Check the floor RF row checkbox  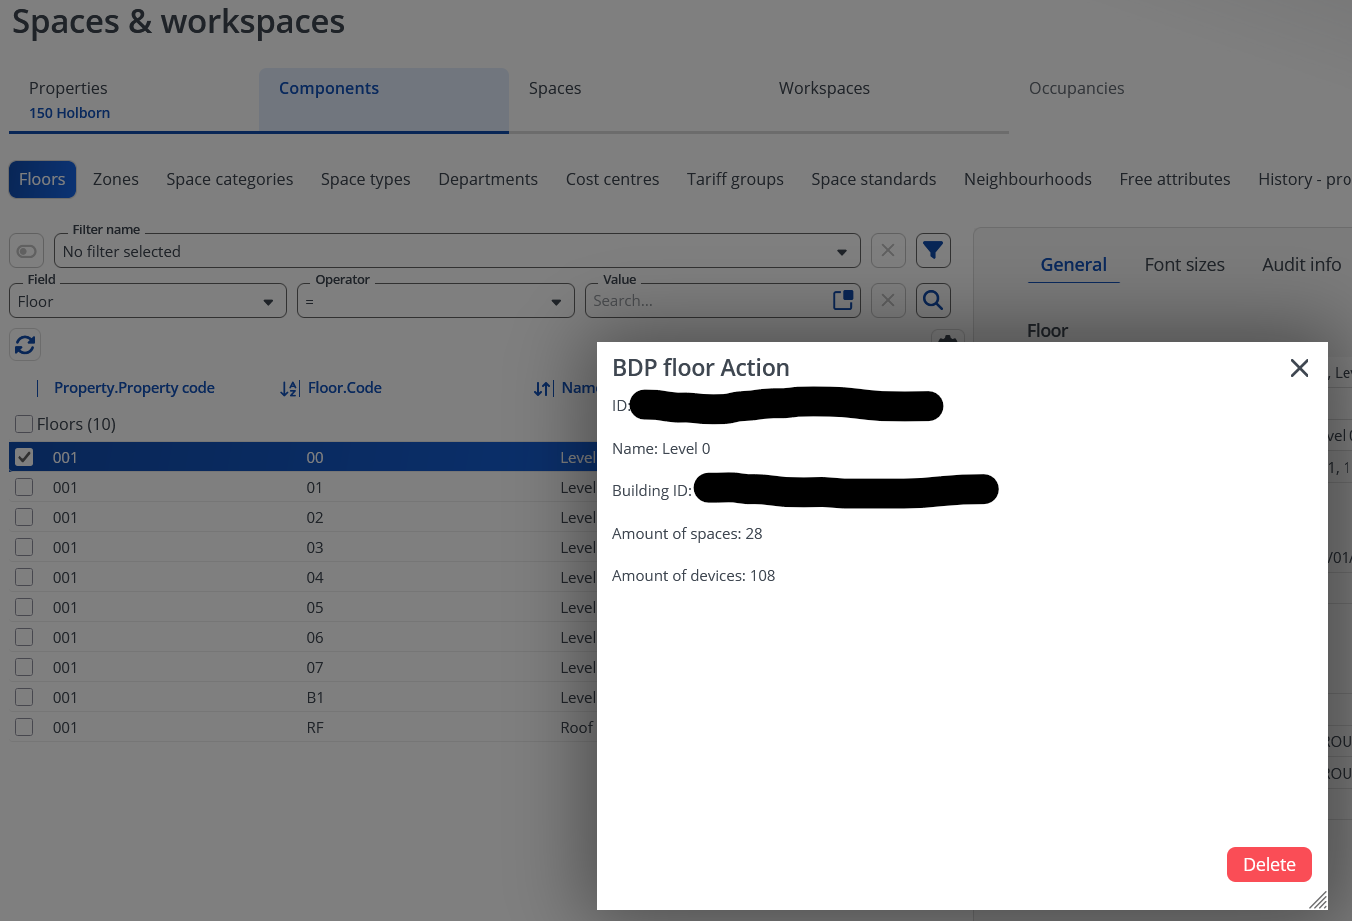tap(24, 727)
